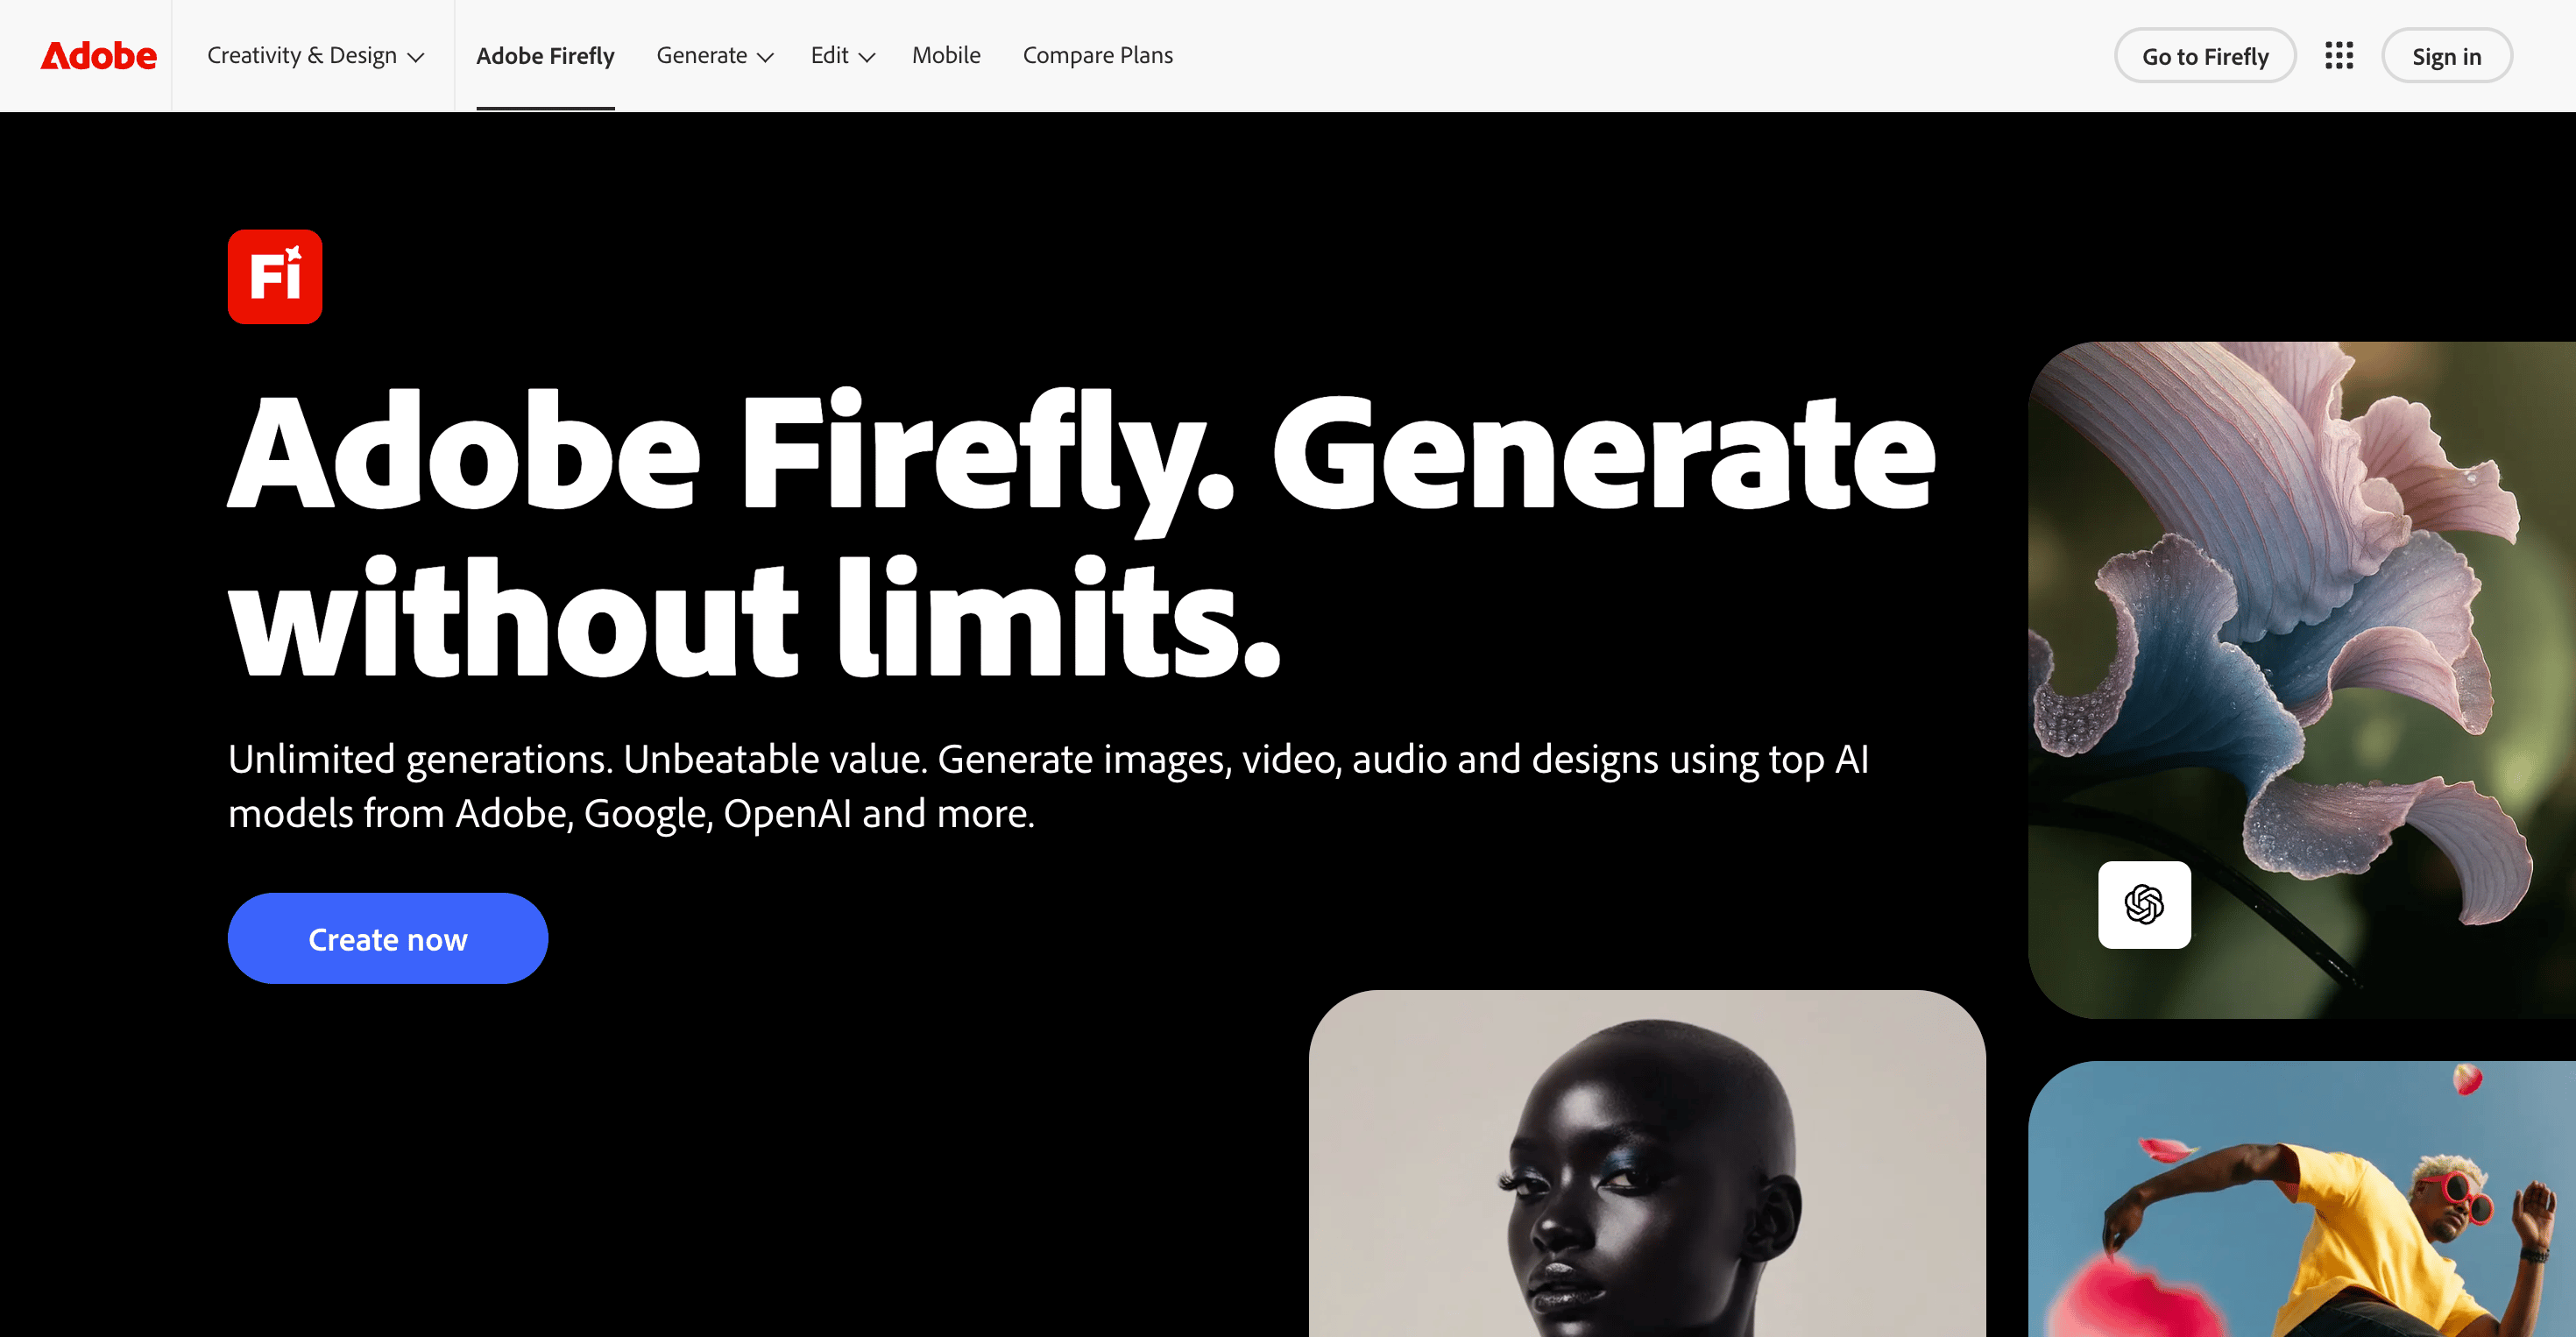Image resolution: width=2576 pixels, height=1337 pixels.
Task: Click the blue Create now button
Action: 388,938
